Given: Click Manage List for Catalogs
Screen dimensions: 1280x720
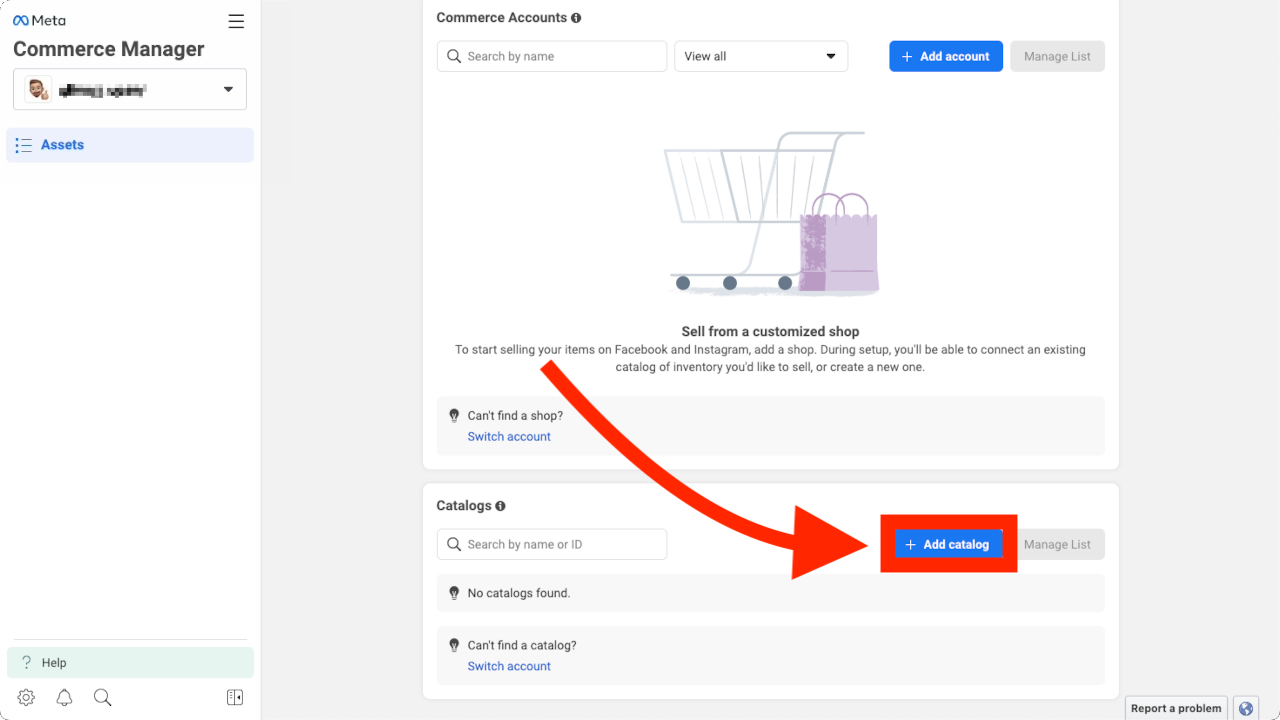Looking at the screenshot, I should 1057,544.
